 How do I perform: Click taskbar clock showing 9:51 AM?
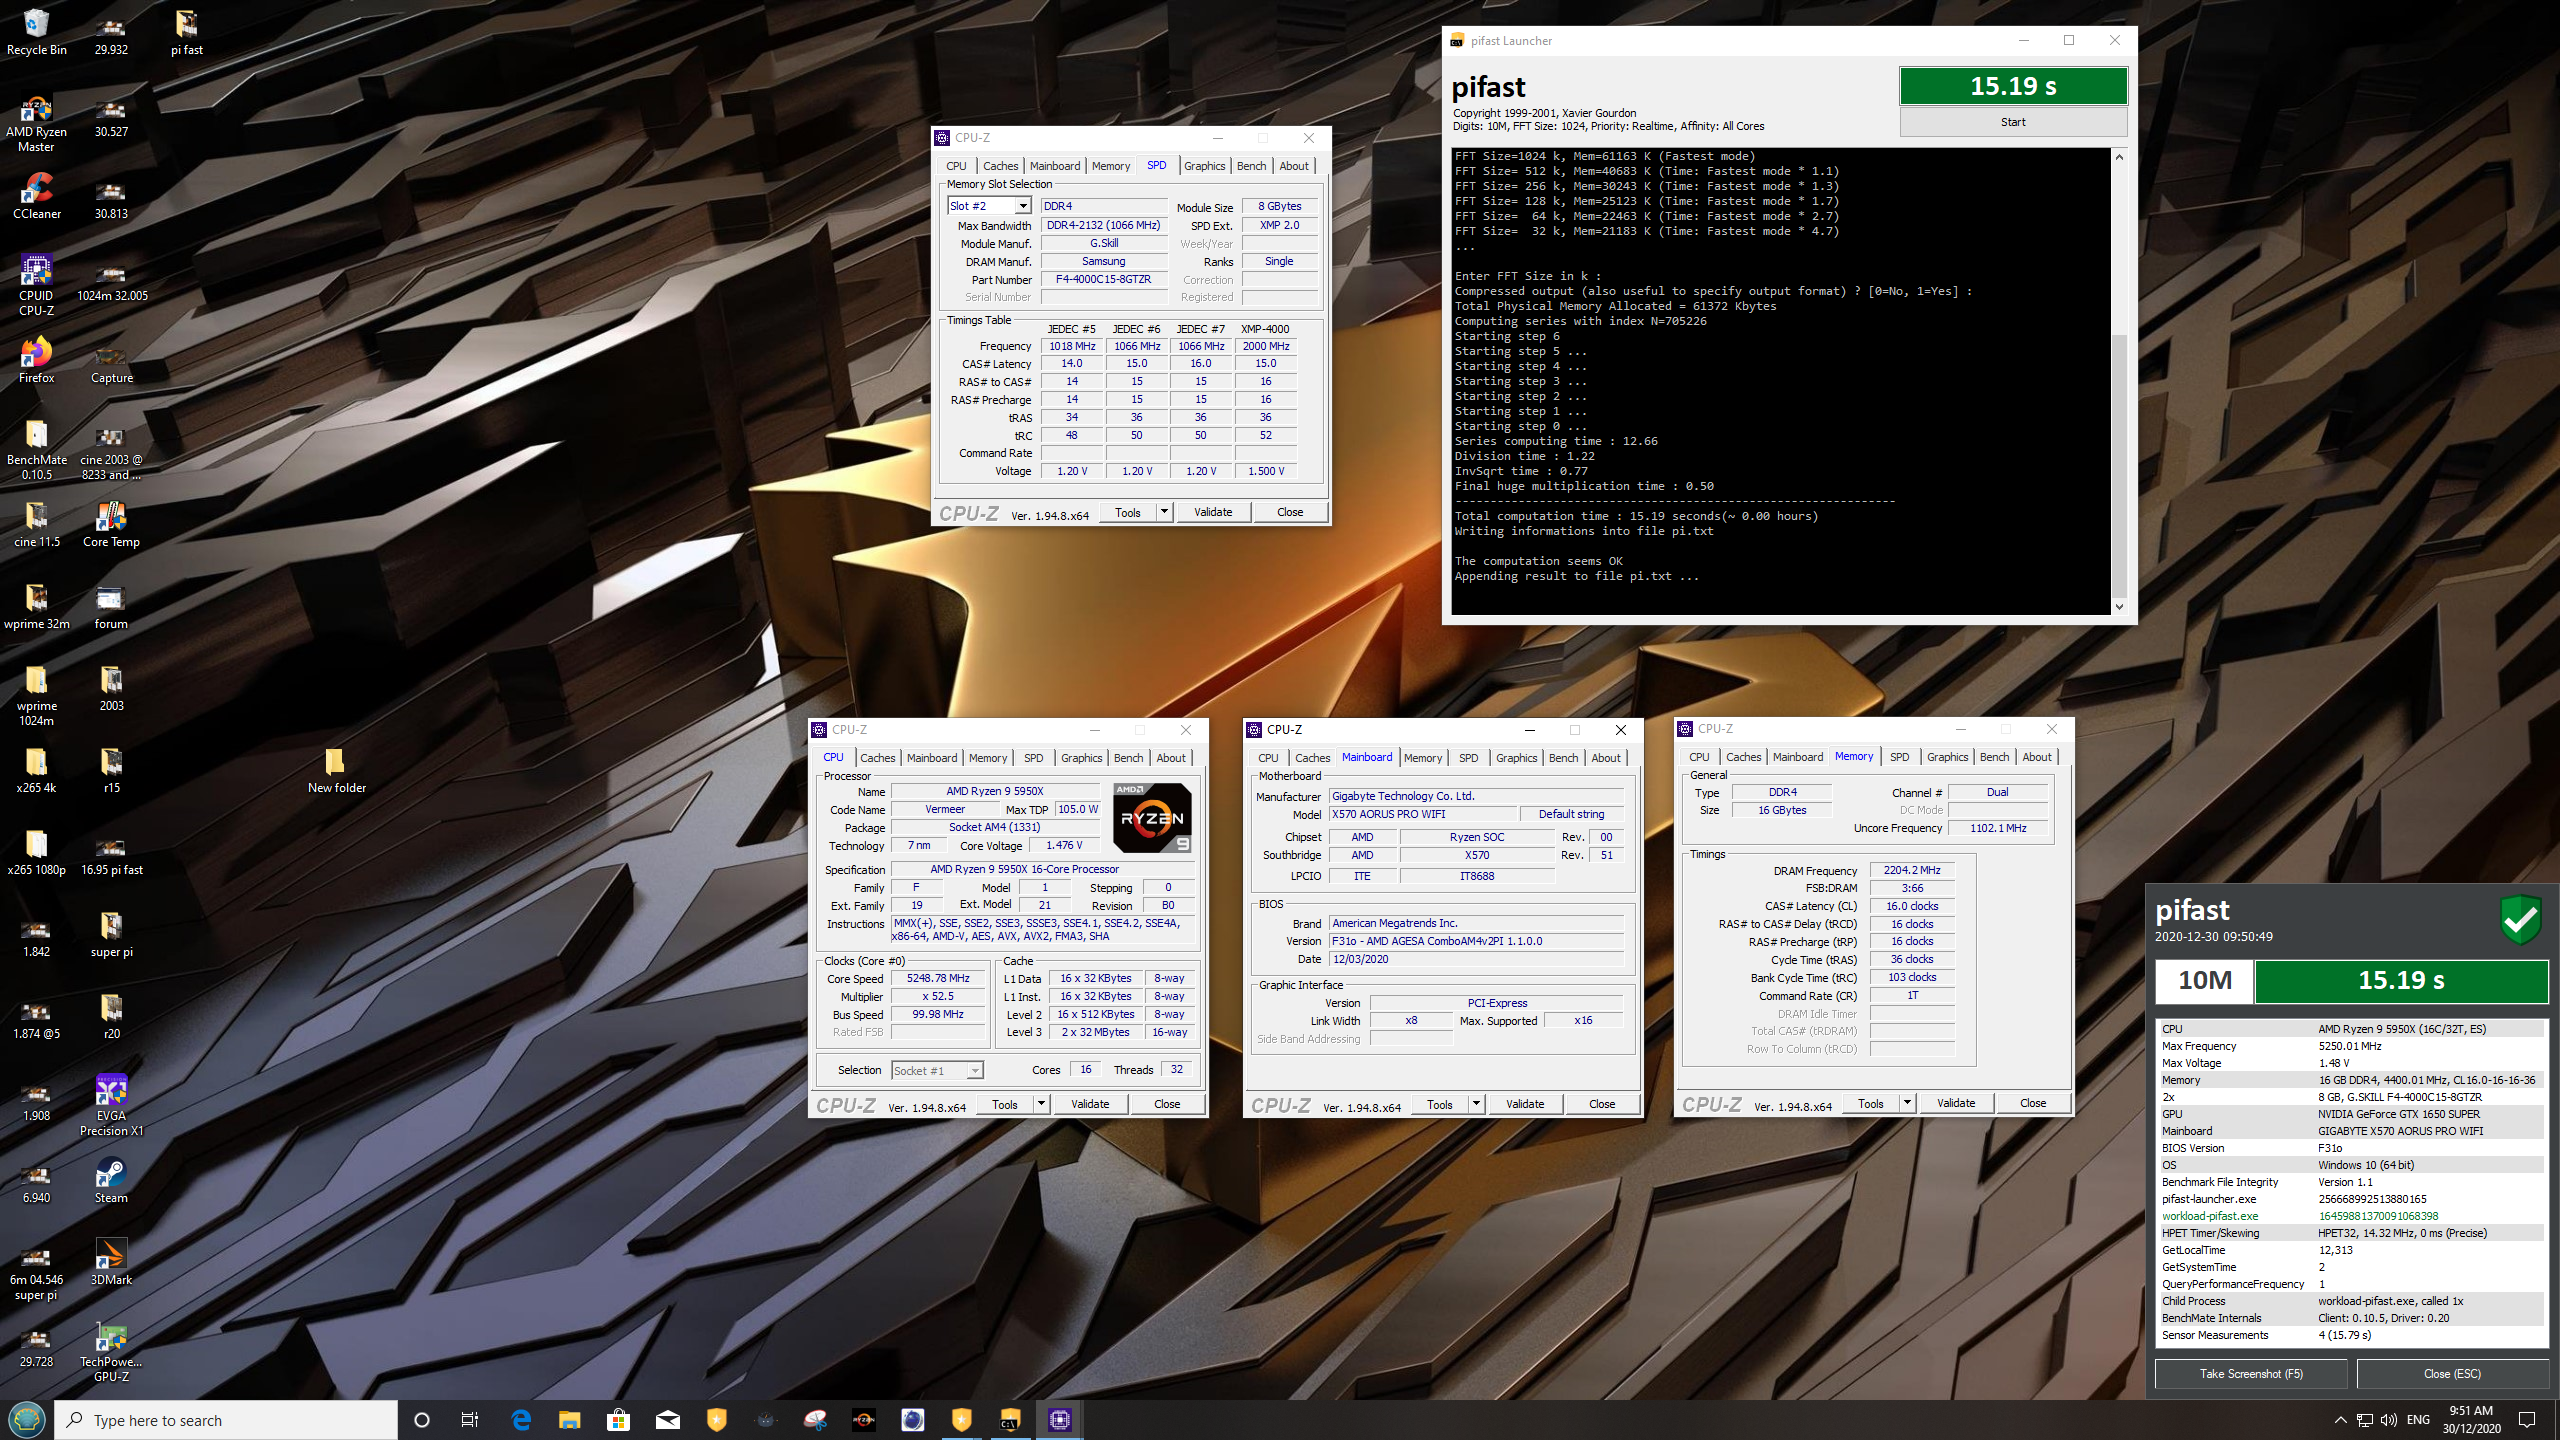coord(2471,1420)
